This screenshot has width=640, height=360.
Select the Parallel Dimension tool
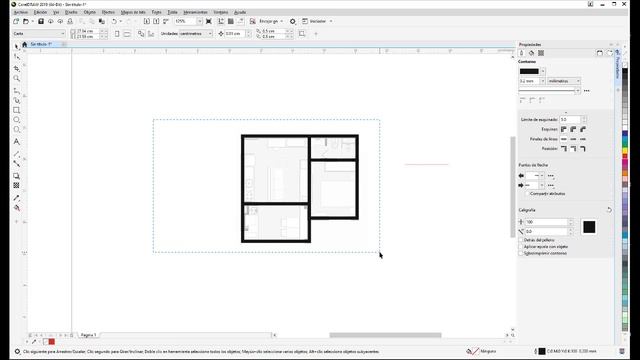point(16,154)
